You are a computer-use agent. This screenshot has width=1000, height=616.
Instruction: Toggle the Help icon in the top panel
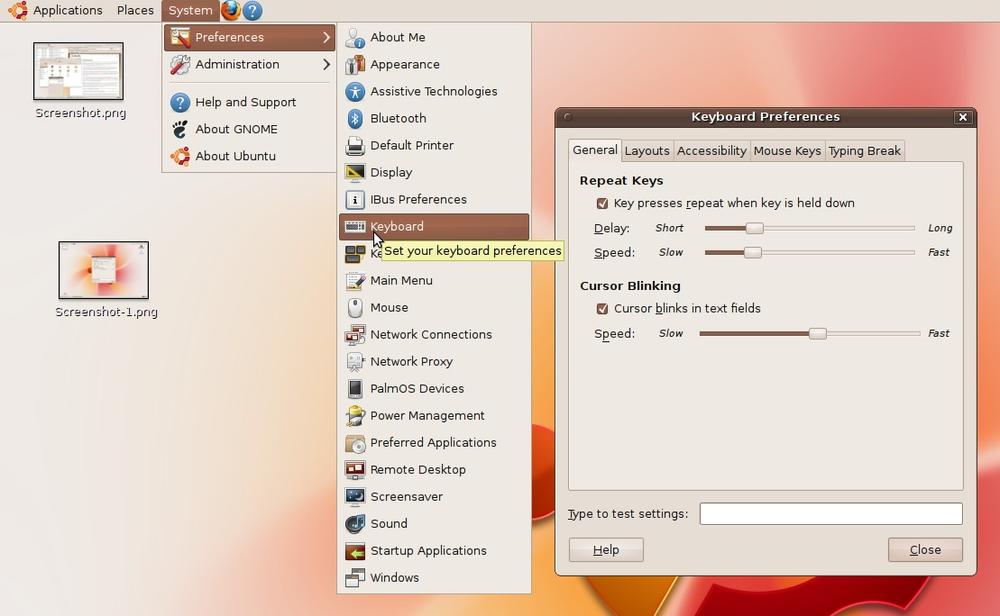tap(250, 11)
